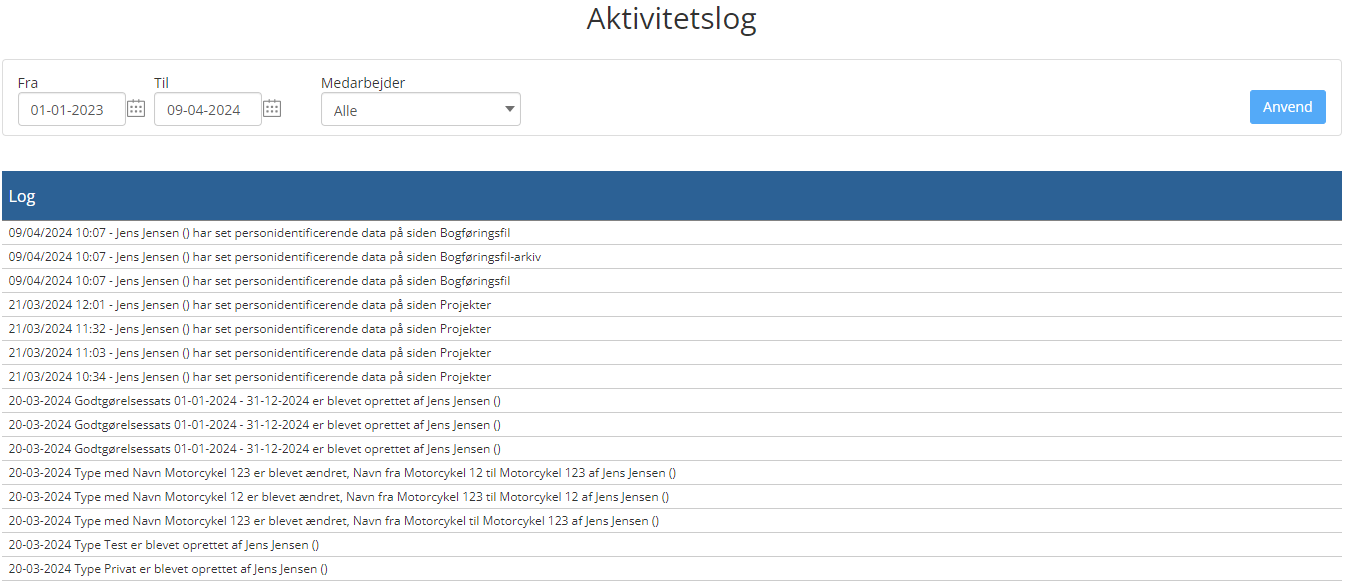The width and height of the screenshot is (1345, 585).
Task: Open the calendar picker for Fra date
Action: click(x=136, y=109)
